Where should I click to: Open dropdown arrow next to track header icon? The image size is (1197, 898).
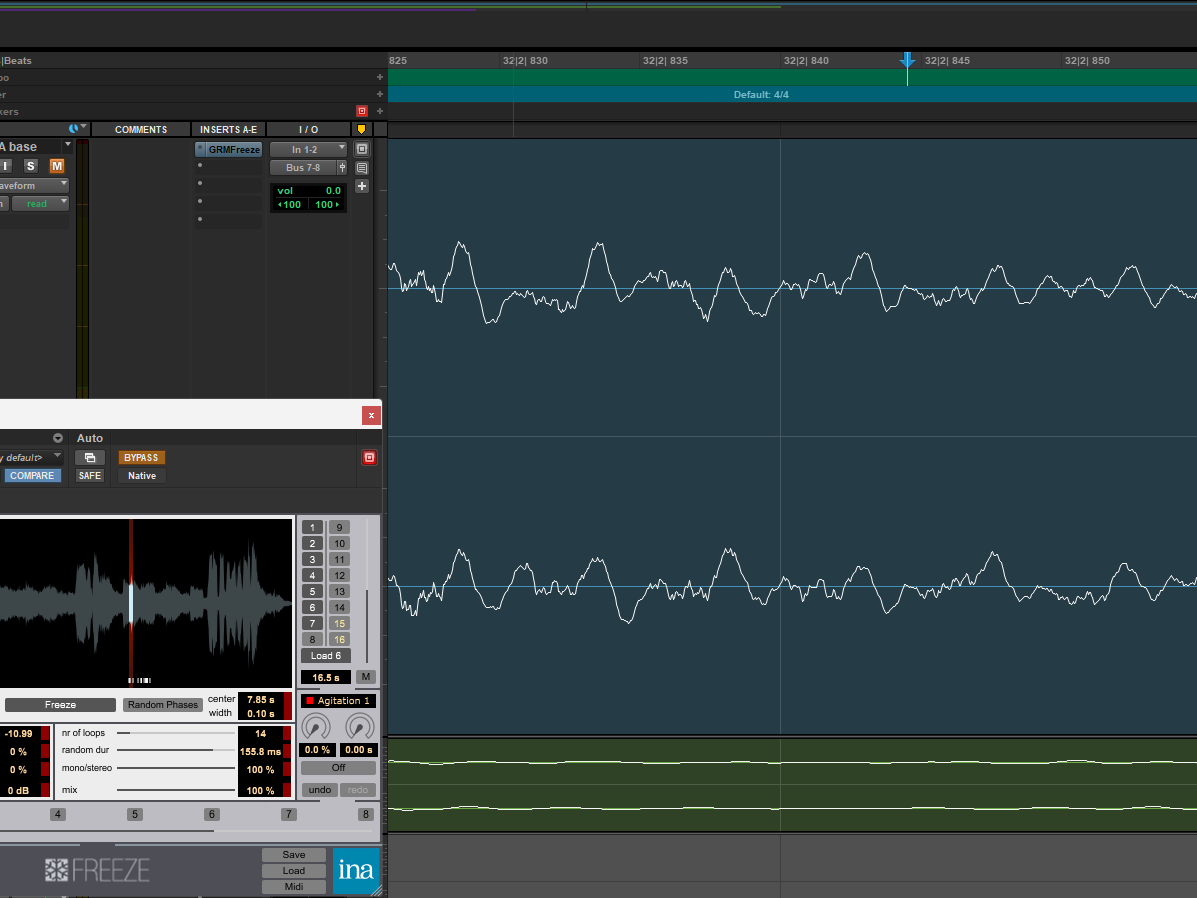(x=83, y=127)
